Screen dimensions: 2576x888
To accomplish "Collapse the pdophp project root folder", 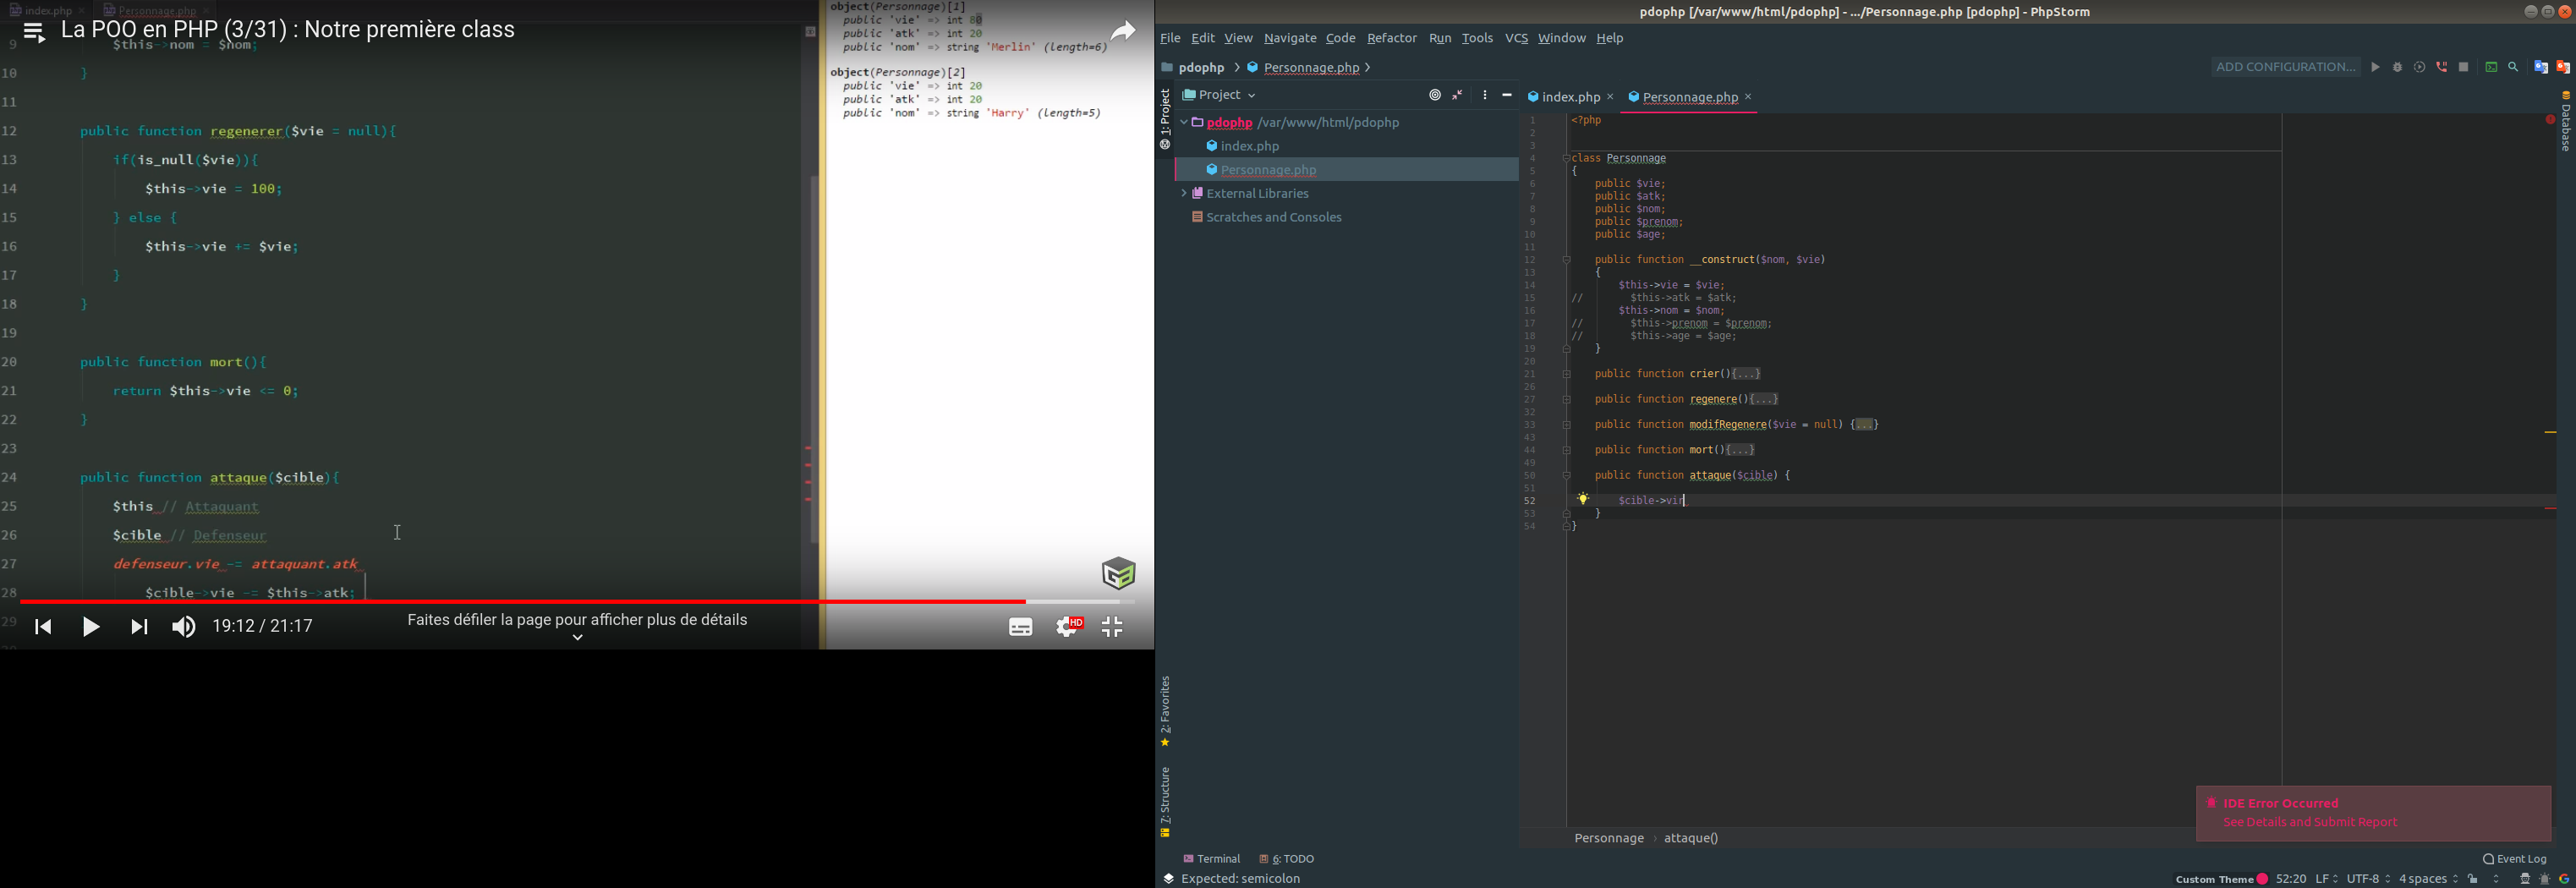I will pos(1184,123).
